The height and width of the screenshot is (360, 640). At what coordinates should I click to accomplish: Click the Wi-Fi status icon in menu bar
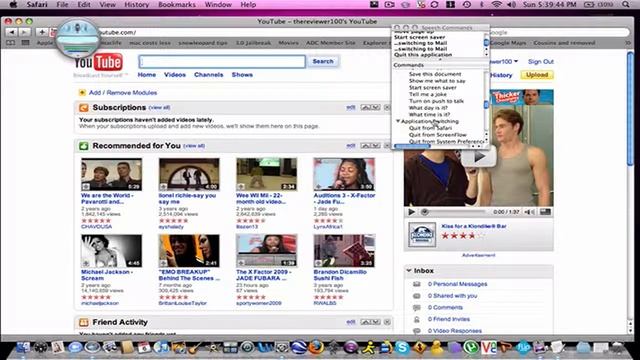[x=496, y=4]
